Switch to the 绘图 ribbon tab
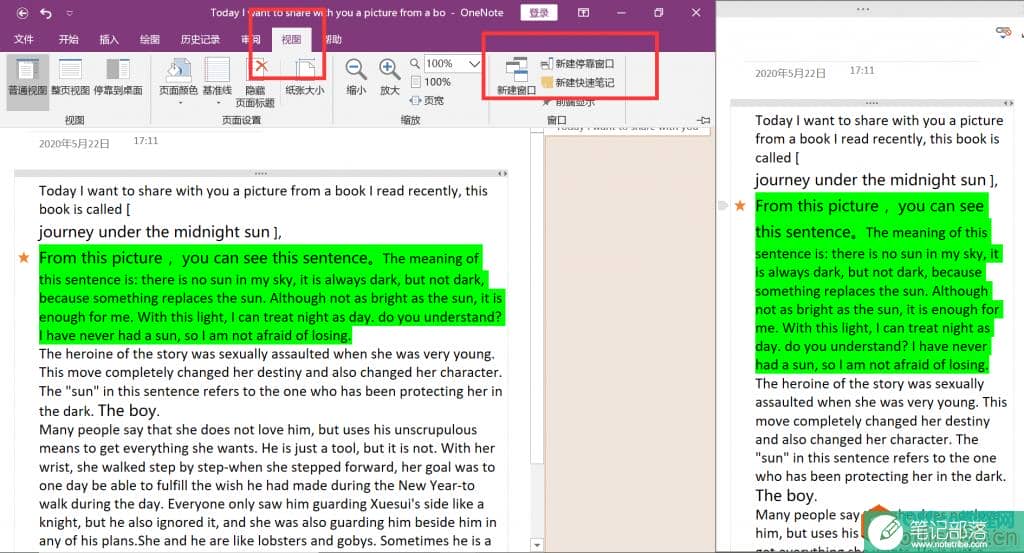Image resolution: width=1024 pixels, height=553 pixels. (150, 39)
